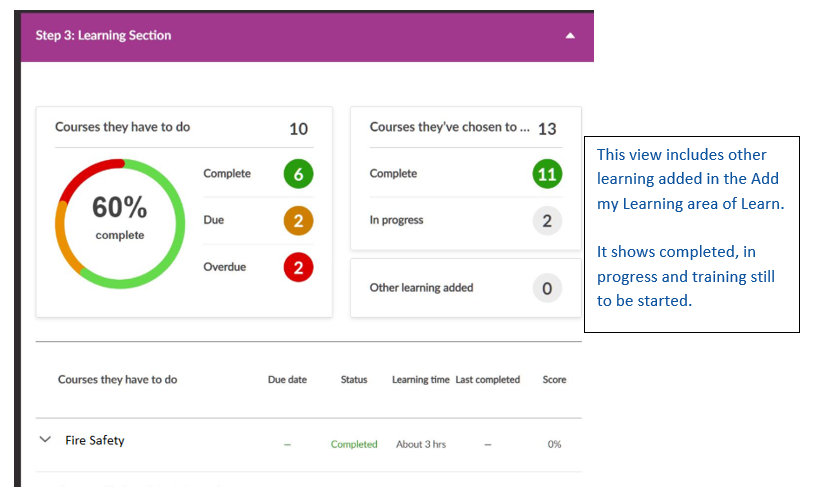The width and height of the screenshot is (817, 496).
Task: Click the green Complete badge showing 11
Action: click(546, 174)
